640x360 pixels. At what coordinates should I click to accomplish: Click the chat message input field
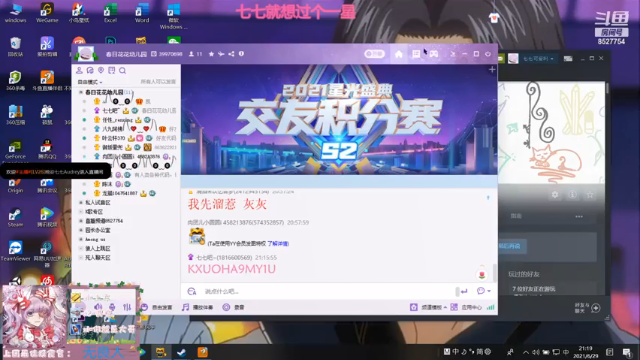tap(327, 291)
